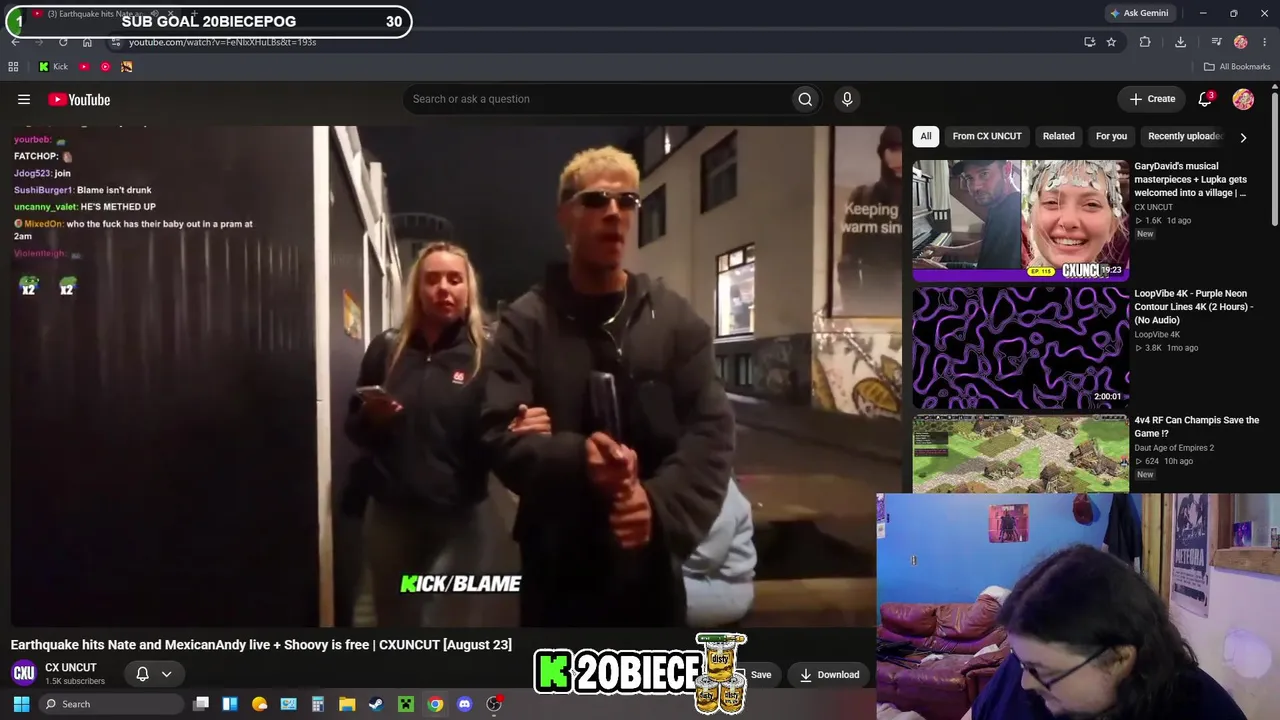Start voice search with the microphone
Screen dimensions: 1280x720
pyautogui.click(x=847, y=99)
